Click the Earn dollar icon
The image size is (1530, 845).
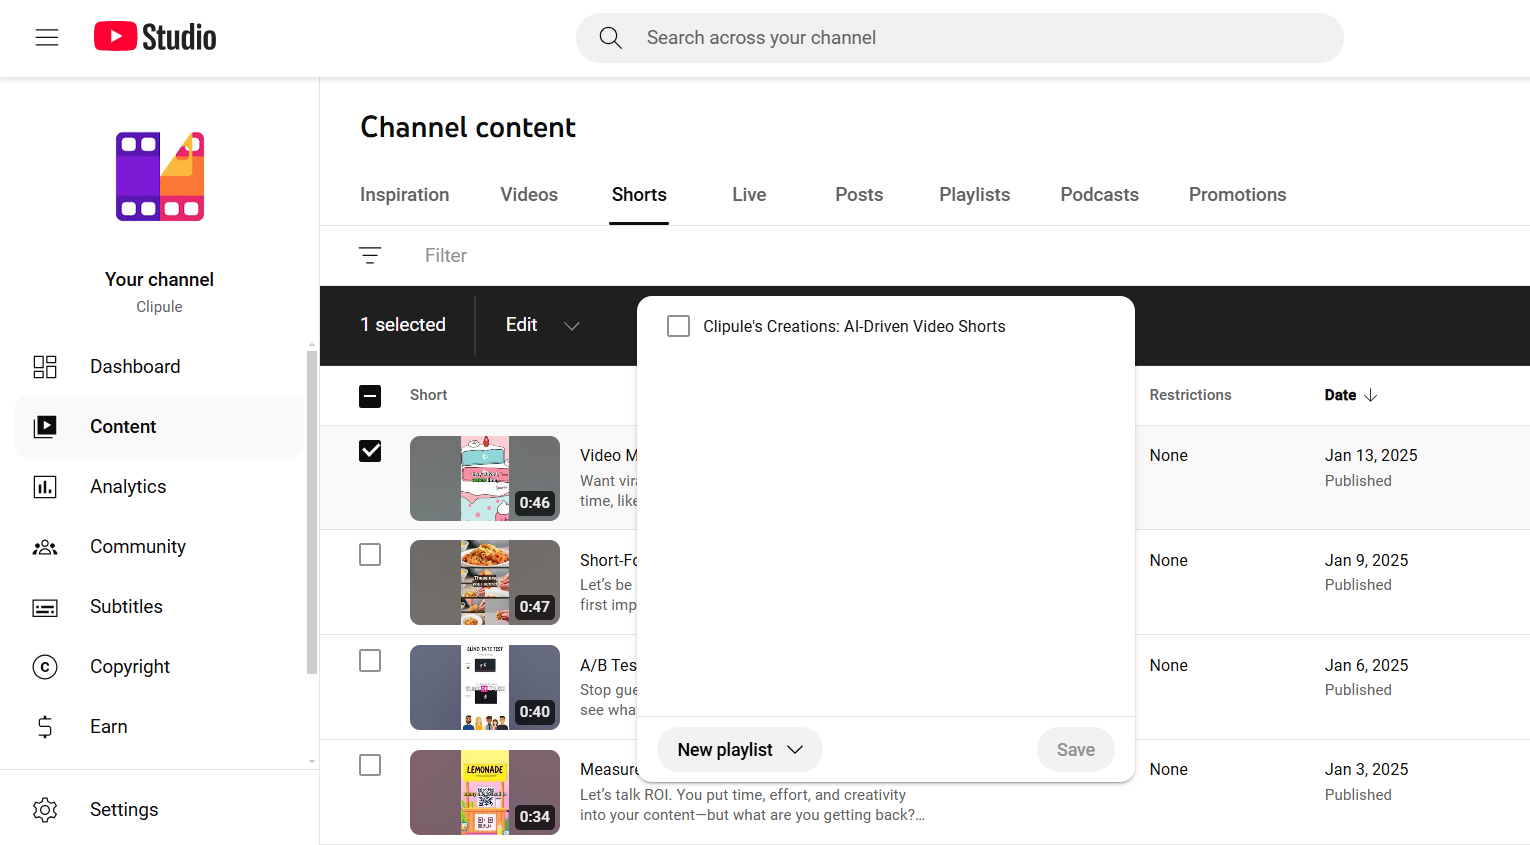[45, 727]
